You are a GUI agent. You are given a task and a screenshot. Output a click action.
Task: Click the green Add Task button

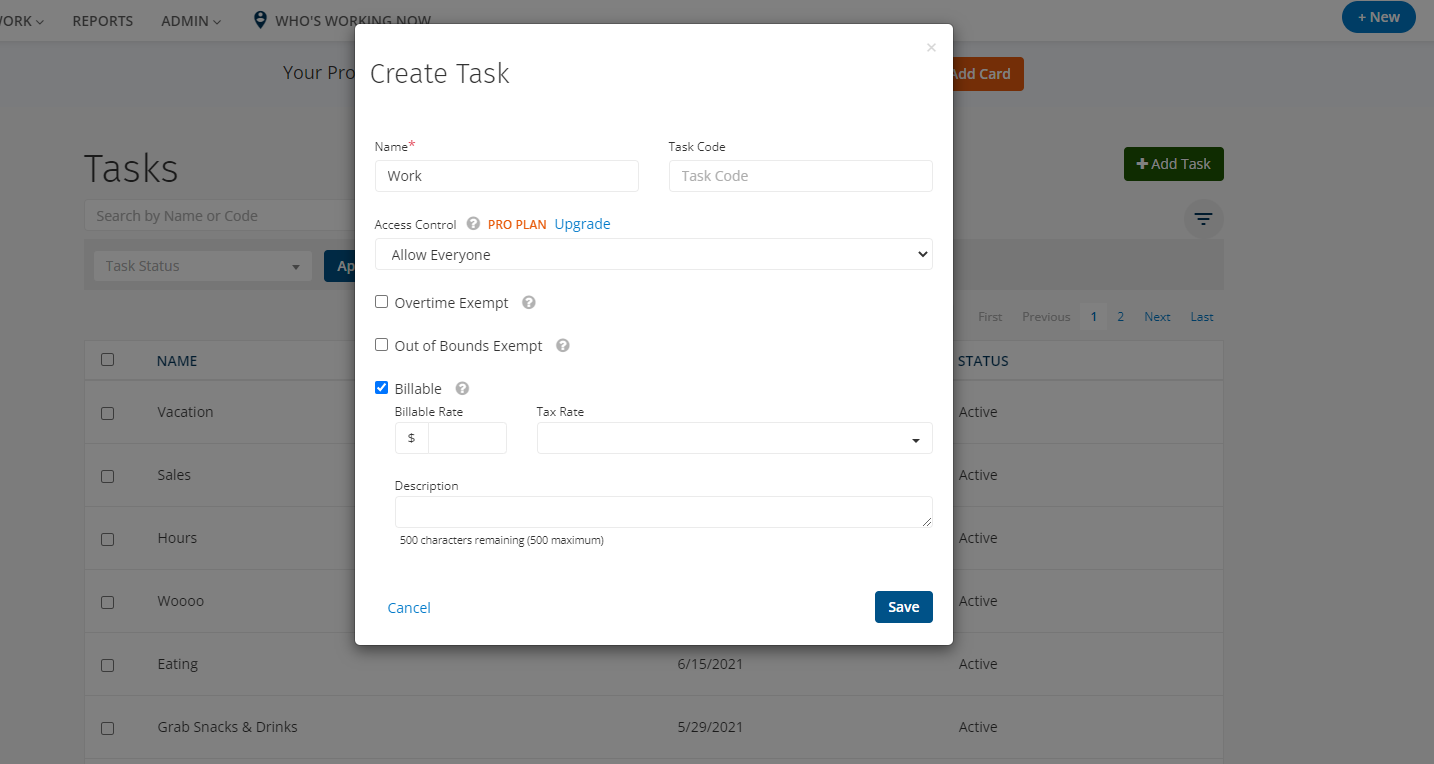1174,164
